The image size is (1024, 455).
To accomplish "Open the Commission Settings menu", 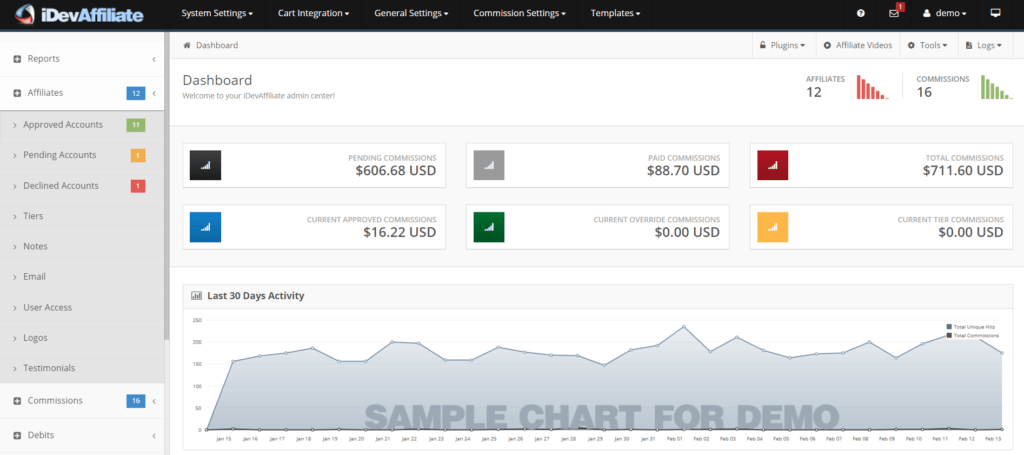I will tap(519, 14).
